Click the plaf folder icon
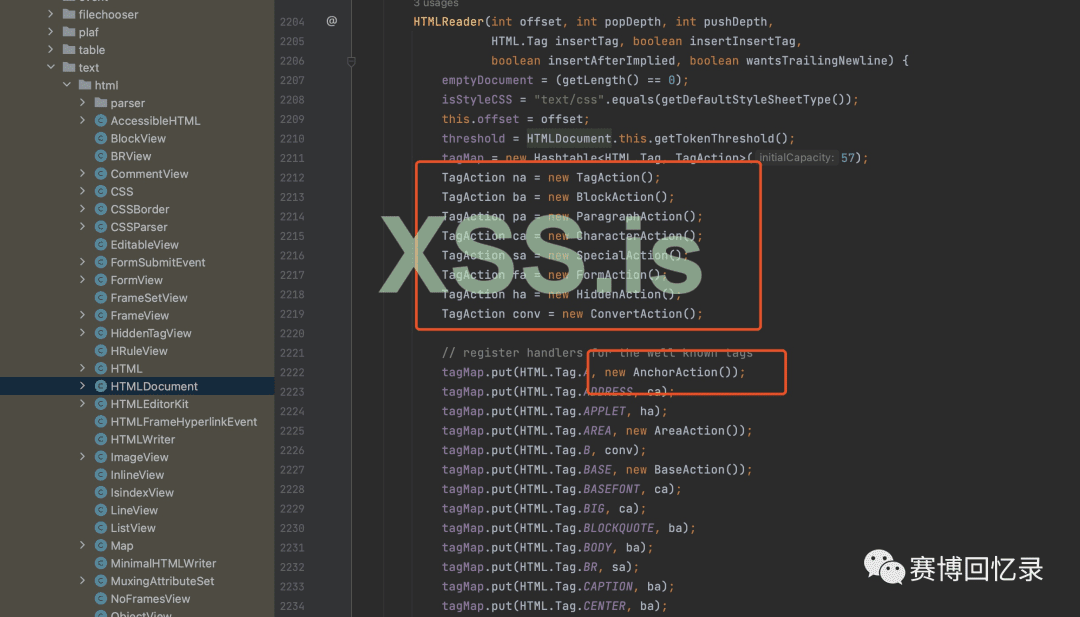1080x617 pixels. coord(68,32)
